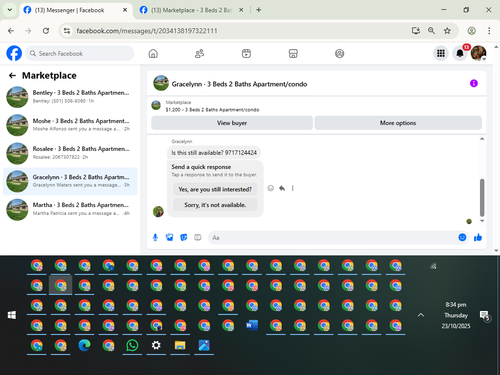Click chat scroll up arrow
This screenshot has width=500, height=375.
click(x=482, y=139)
